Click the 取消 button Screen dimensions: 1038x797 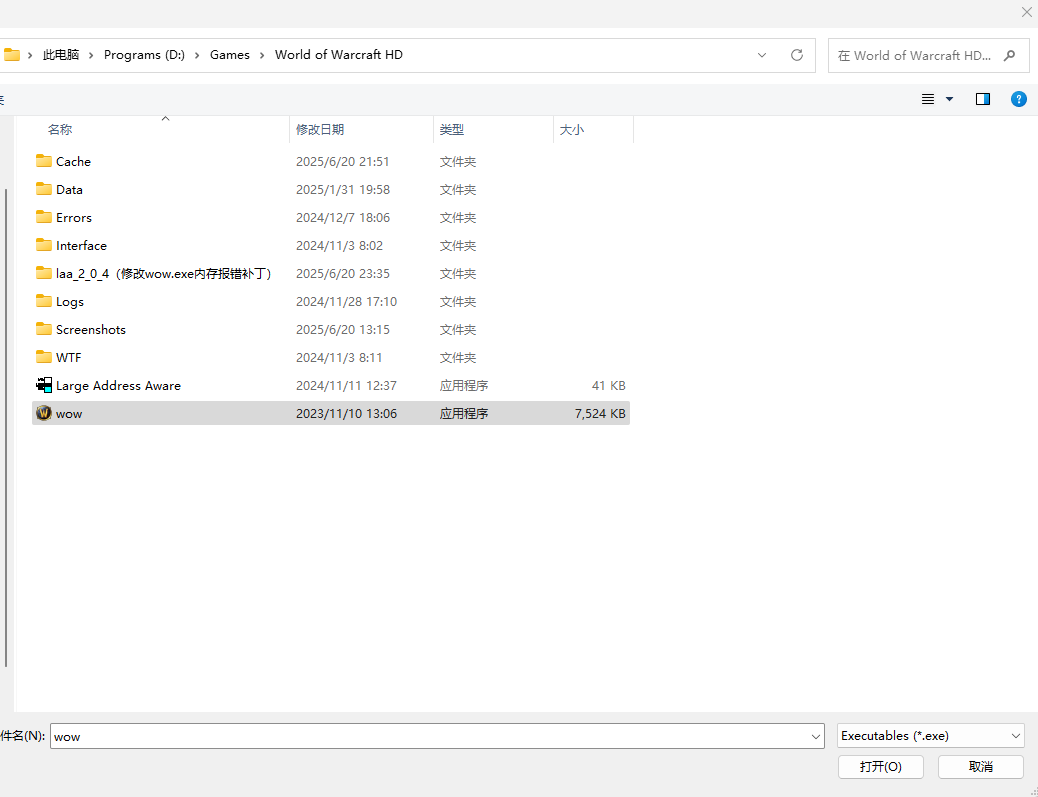pyautogui.click(x=980, y=767)
